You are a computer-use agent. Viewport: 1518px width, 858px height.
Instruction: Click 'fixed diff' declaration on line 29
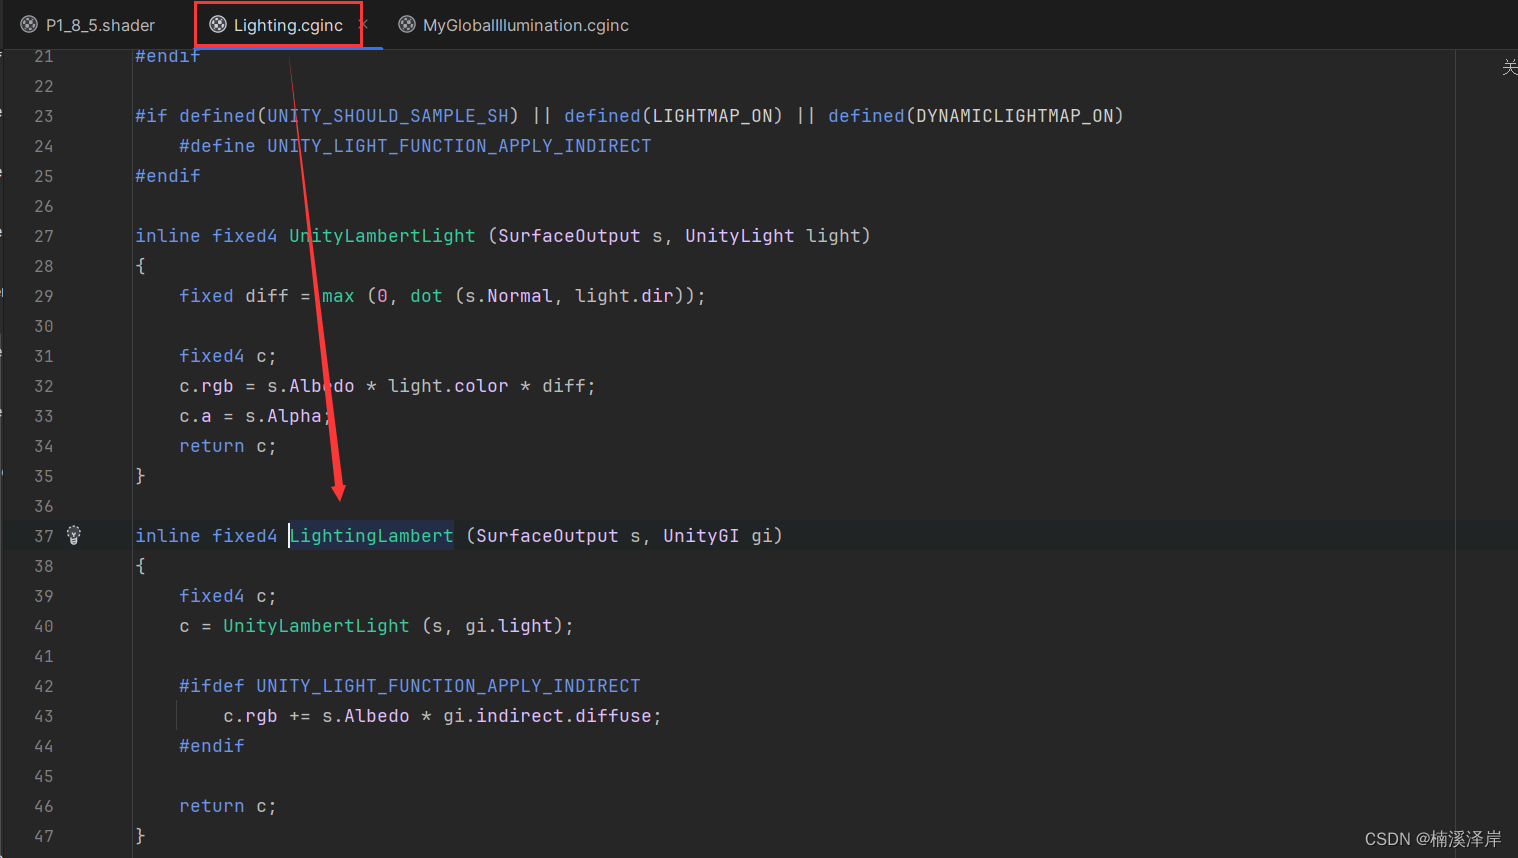click(234, 296)
